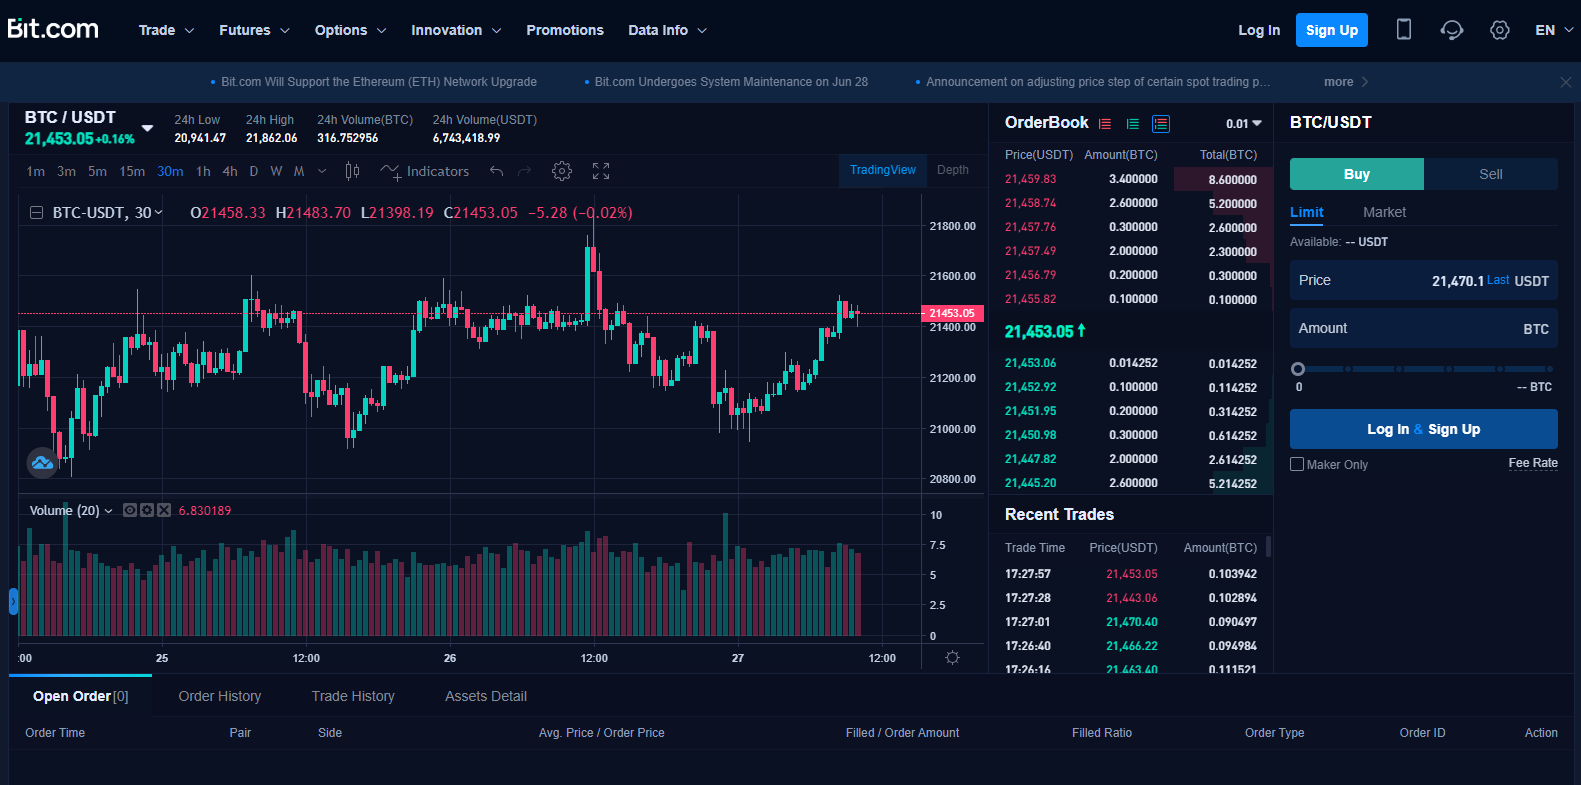Open System Maintenance on Jun 28 announcement
Screen dimensions: 1581x785
click(x=731, y=82)
